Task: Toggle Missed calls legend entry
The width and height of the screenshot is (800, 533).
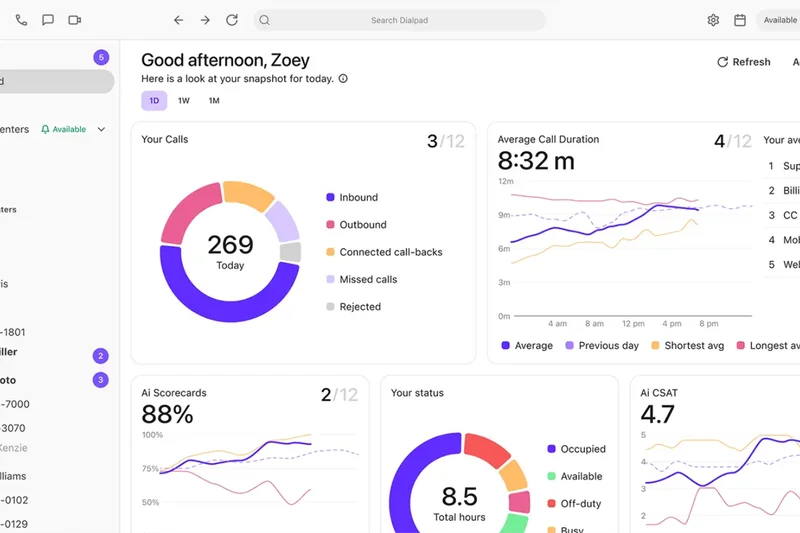Action: coord(367,280)
